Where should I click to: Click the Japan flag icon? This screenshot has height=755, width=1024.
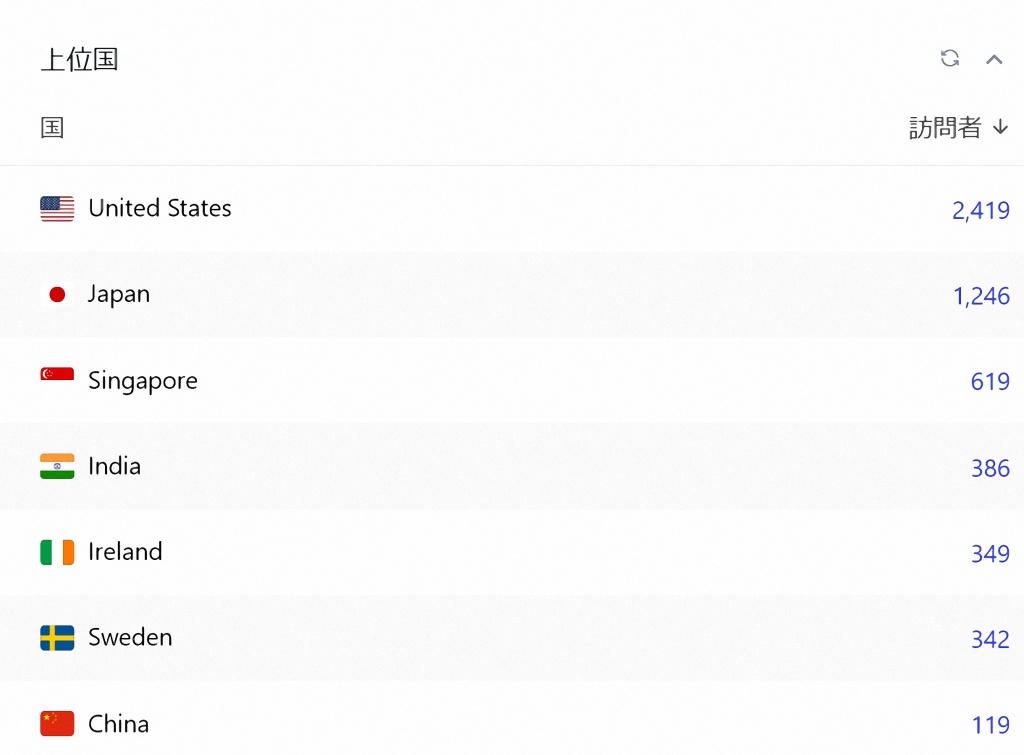pos(57,294)
